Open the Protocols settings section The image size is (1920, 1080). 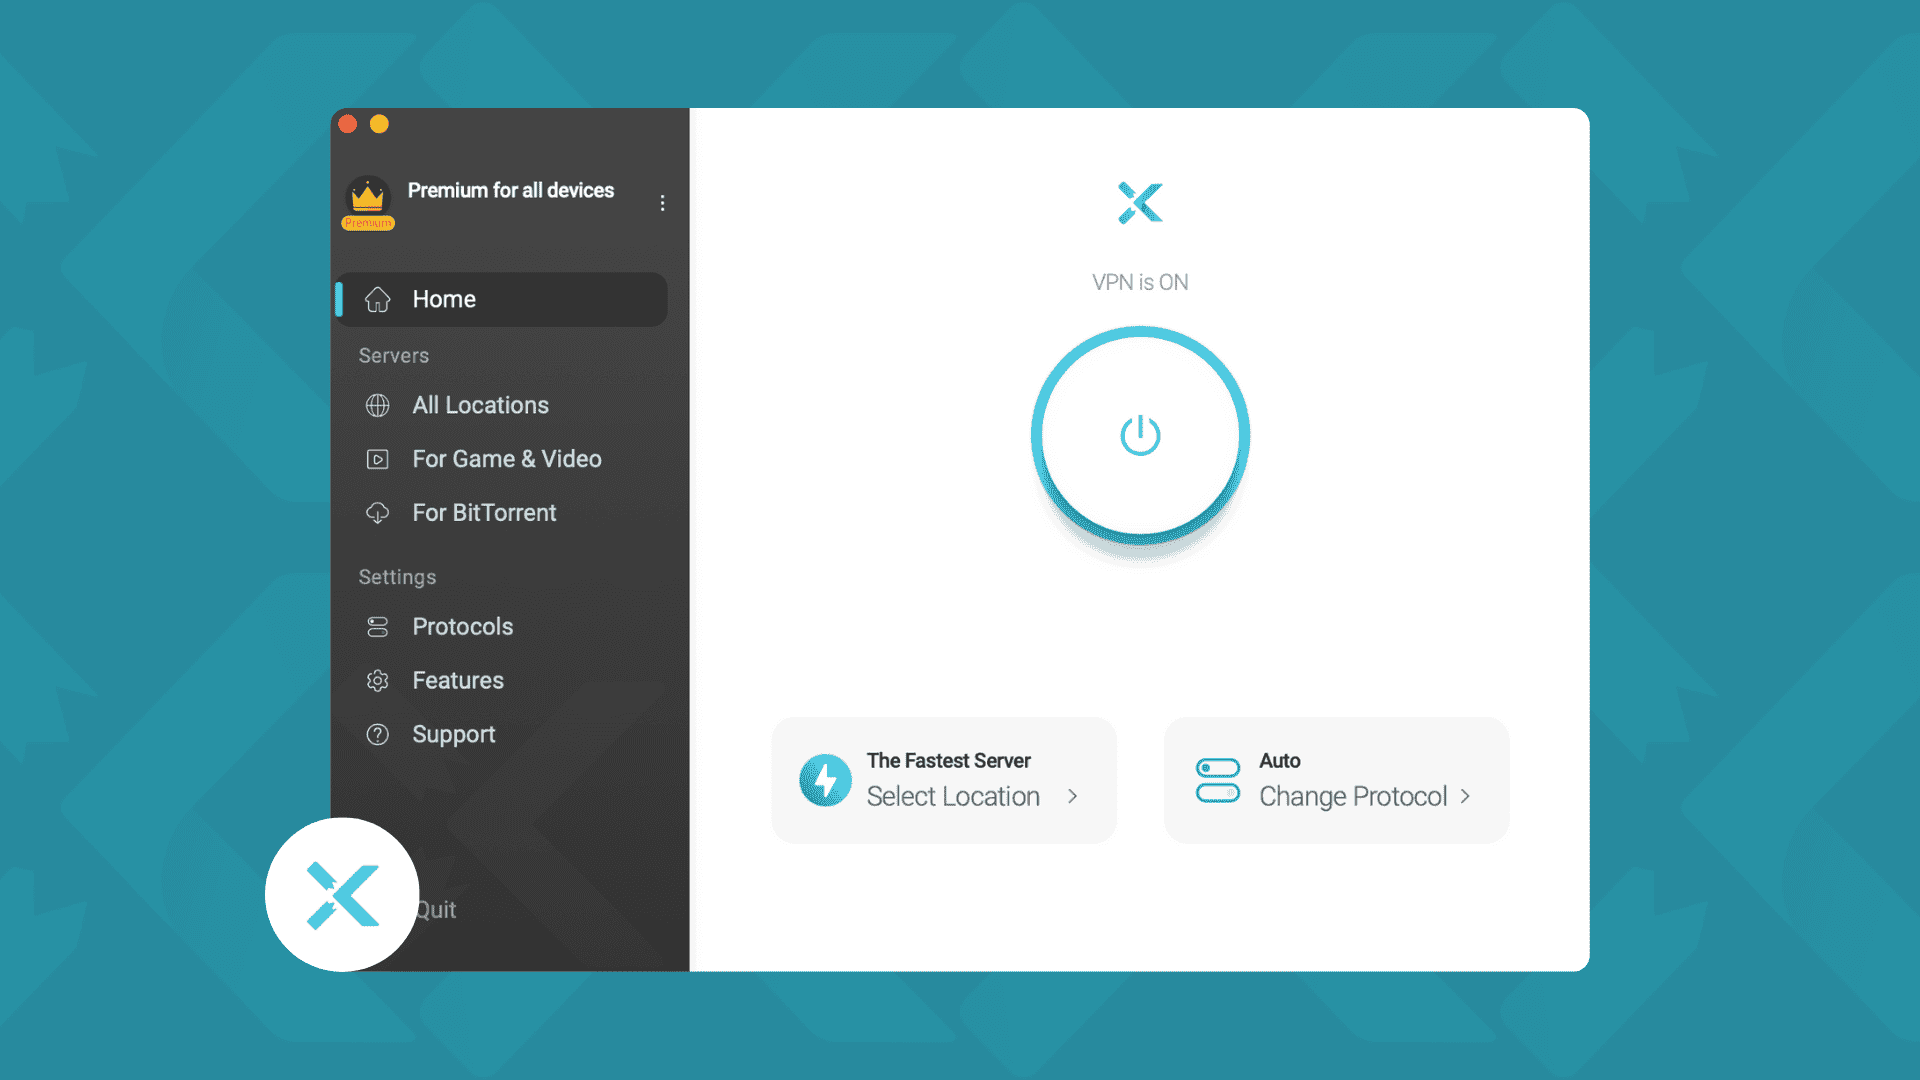pos(462,626)
